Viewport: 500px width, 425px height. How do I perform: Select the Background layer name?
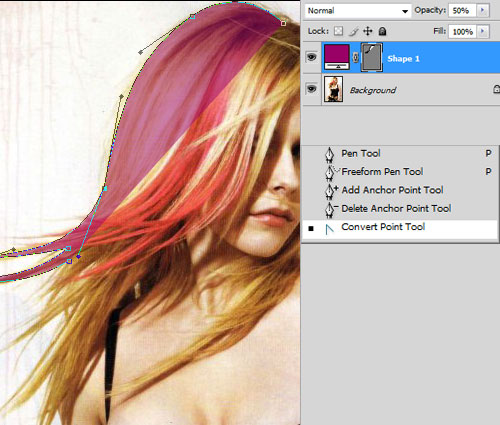tap(373, 90)
